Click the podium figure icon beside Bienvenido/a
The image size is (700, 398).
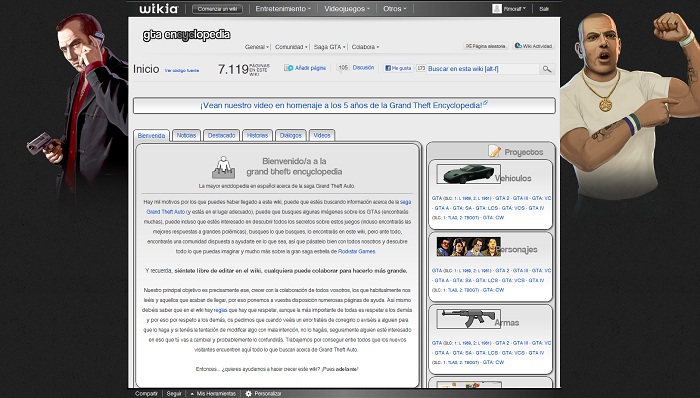223,167
